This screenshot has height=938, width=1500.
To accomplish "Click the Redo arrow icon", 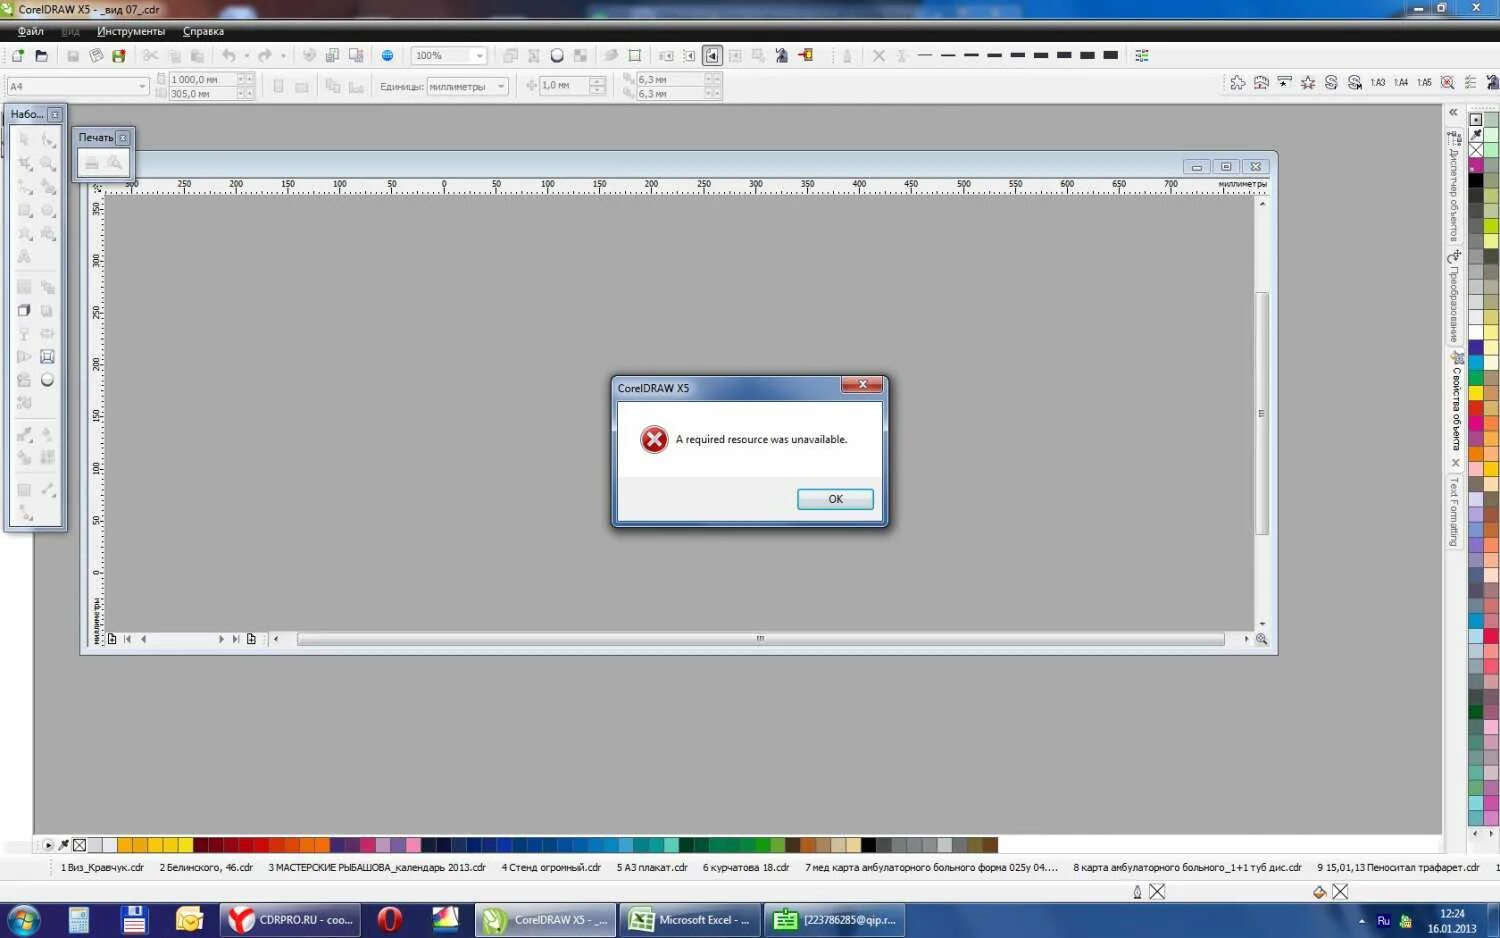I will coord(264,56).
